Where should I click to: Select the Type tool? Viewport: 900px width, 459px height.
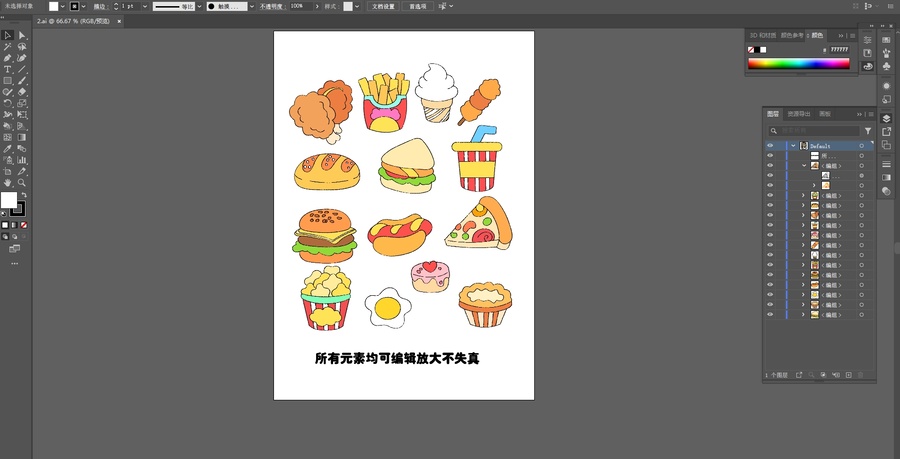pos(7,69)
